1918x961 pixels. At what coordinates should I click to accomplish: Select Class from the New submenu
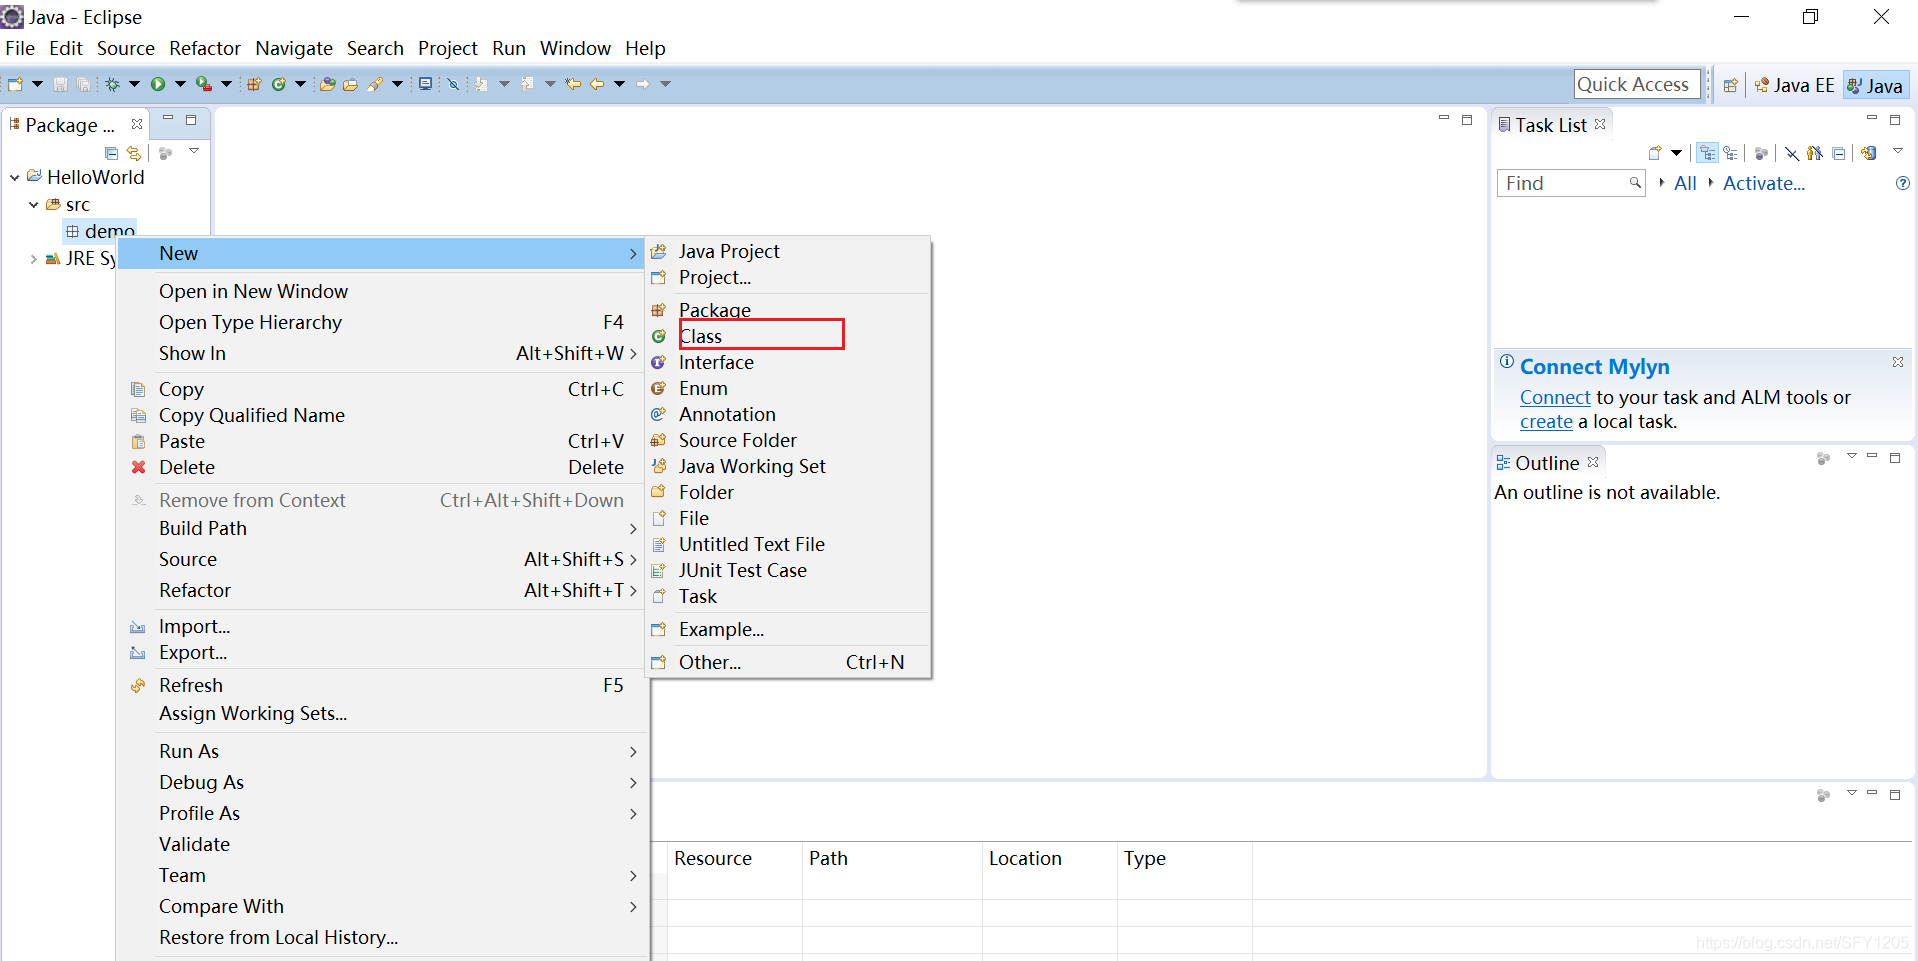[x=788, y=336]
